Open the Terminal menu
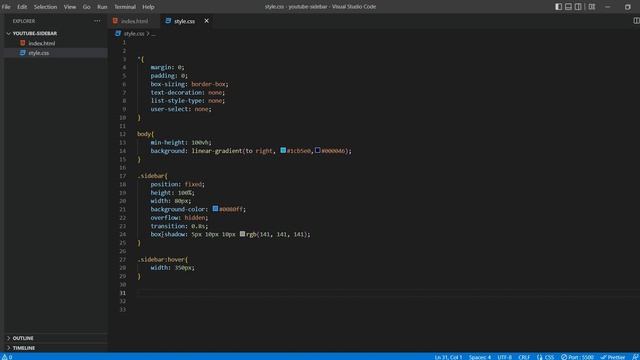 (x=125, y=7)
